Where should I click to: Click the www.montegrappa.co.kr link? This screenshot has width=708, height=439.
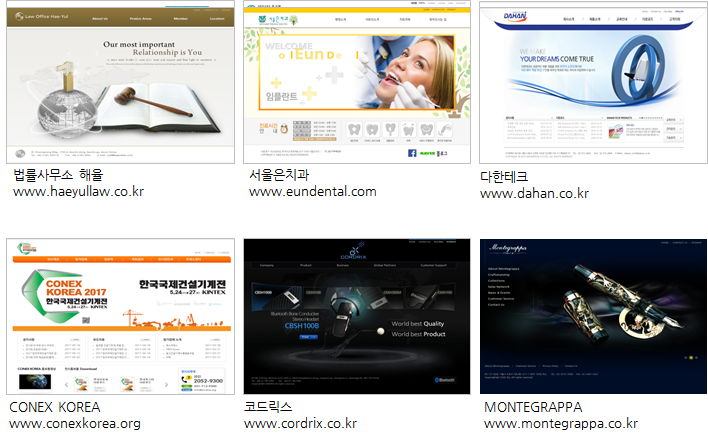click(561, 424)
